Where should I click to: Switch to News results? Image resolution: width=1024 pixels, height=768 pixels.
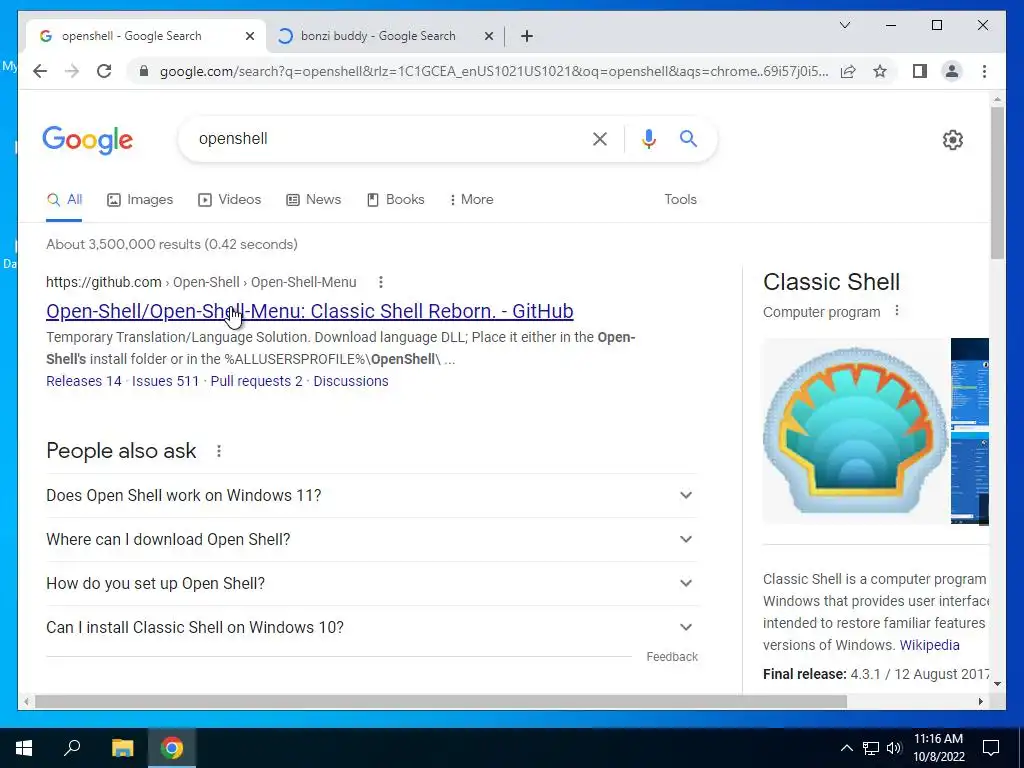pyautogui.click(x=313, y=200)
